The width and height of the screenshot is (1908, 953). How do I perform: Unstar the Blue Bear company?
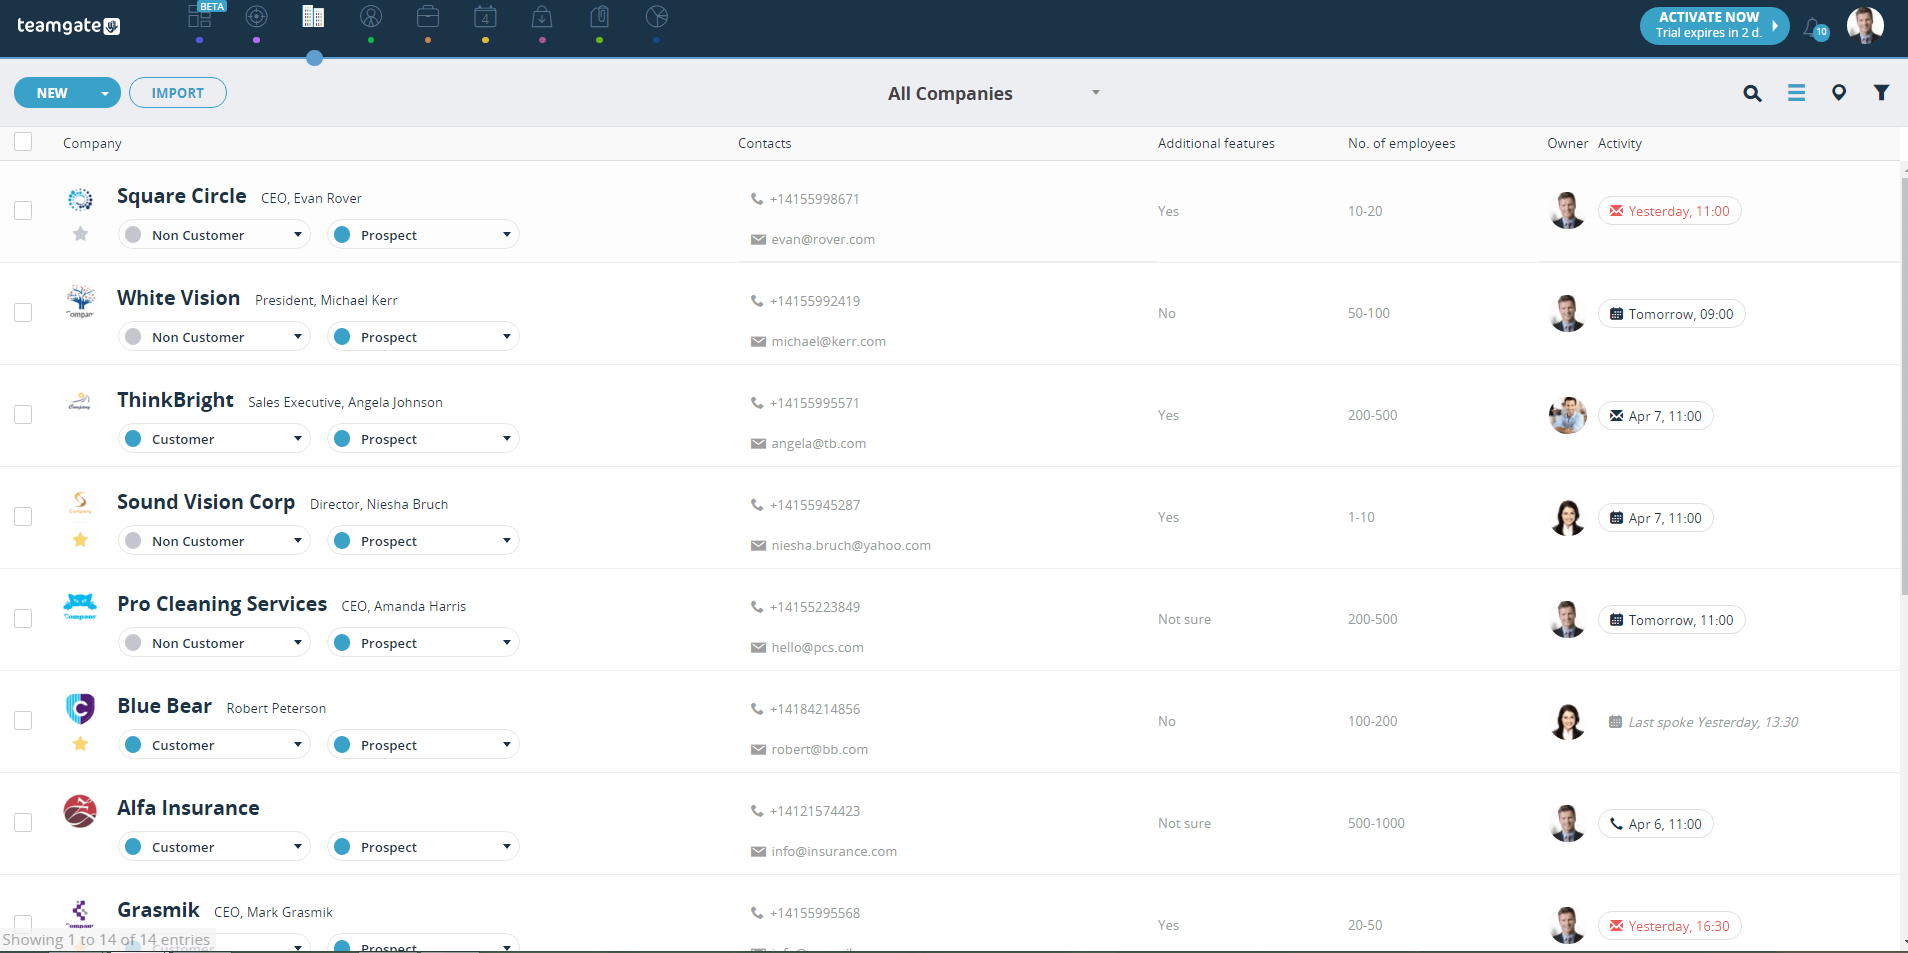tap(81, 744)
